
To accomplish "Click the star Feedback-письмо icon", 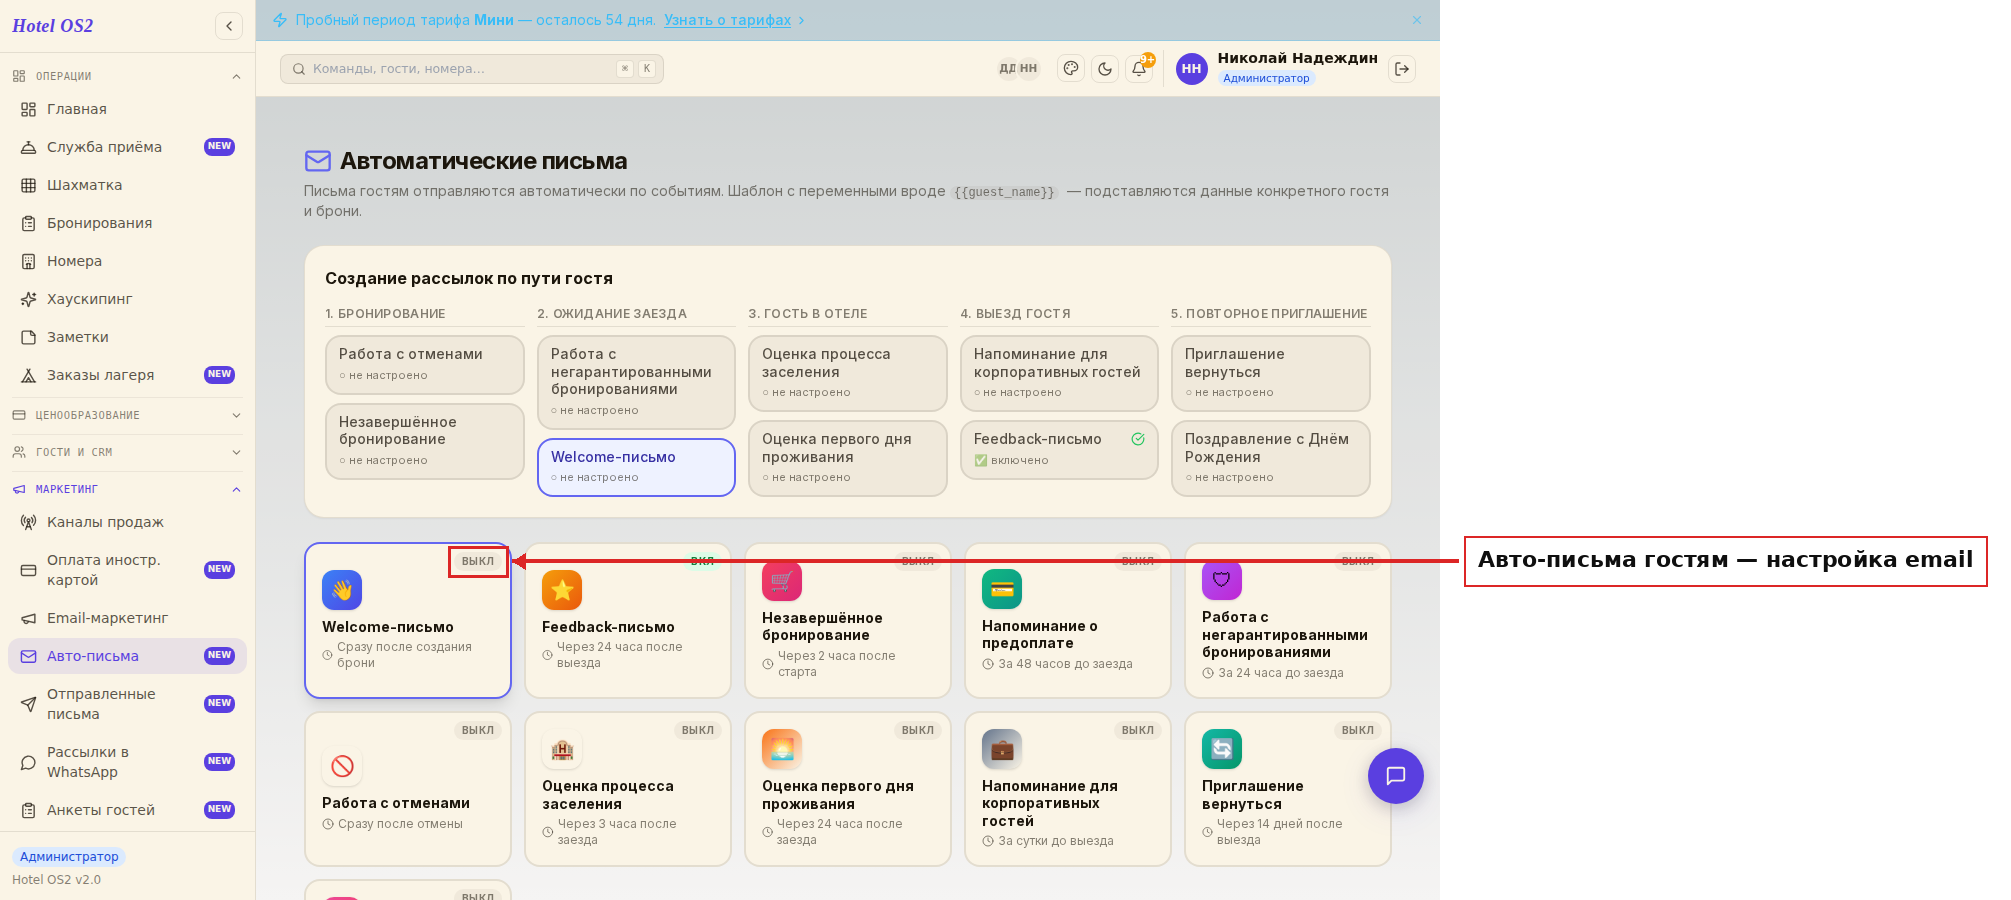I will (x=562, y=590).
